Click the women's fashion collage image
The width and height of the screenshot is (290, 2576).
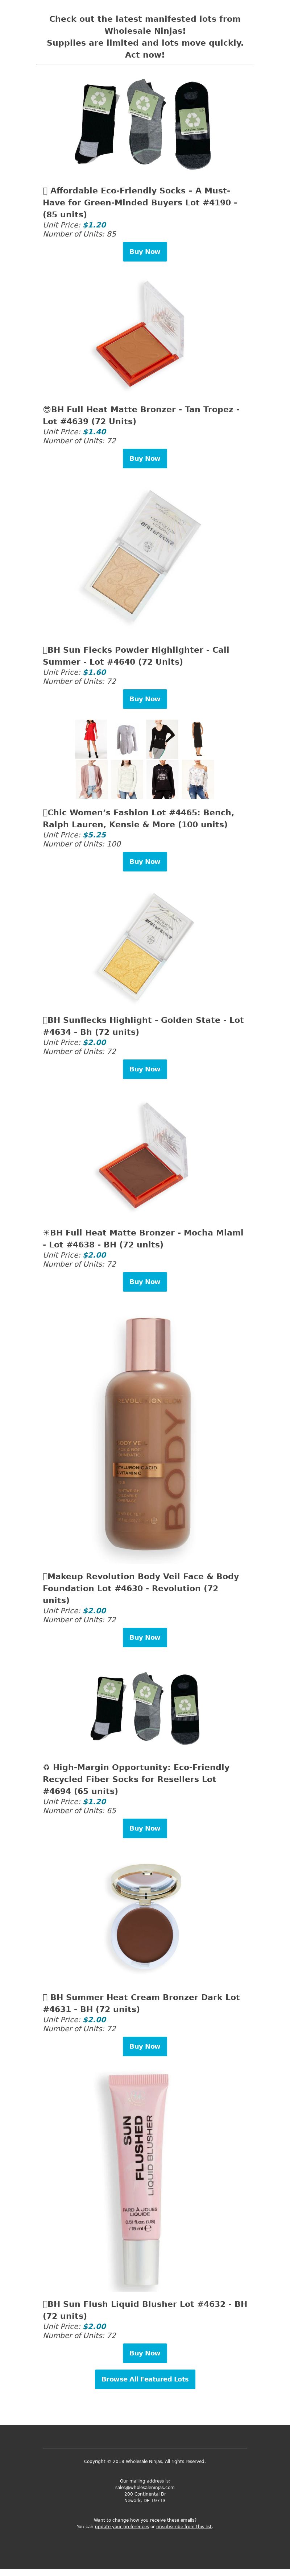[x=145, y=759]
